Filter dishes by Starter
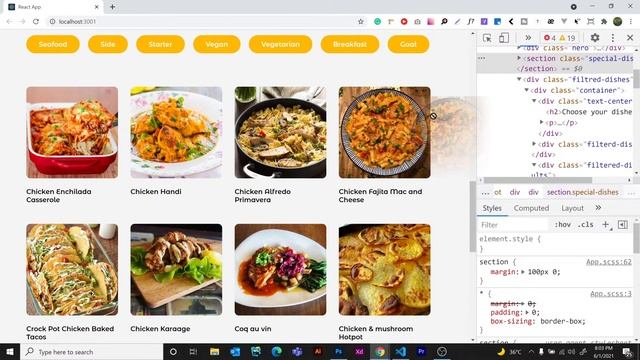 pyautogui.click(x=160, y=44)
